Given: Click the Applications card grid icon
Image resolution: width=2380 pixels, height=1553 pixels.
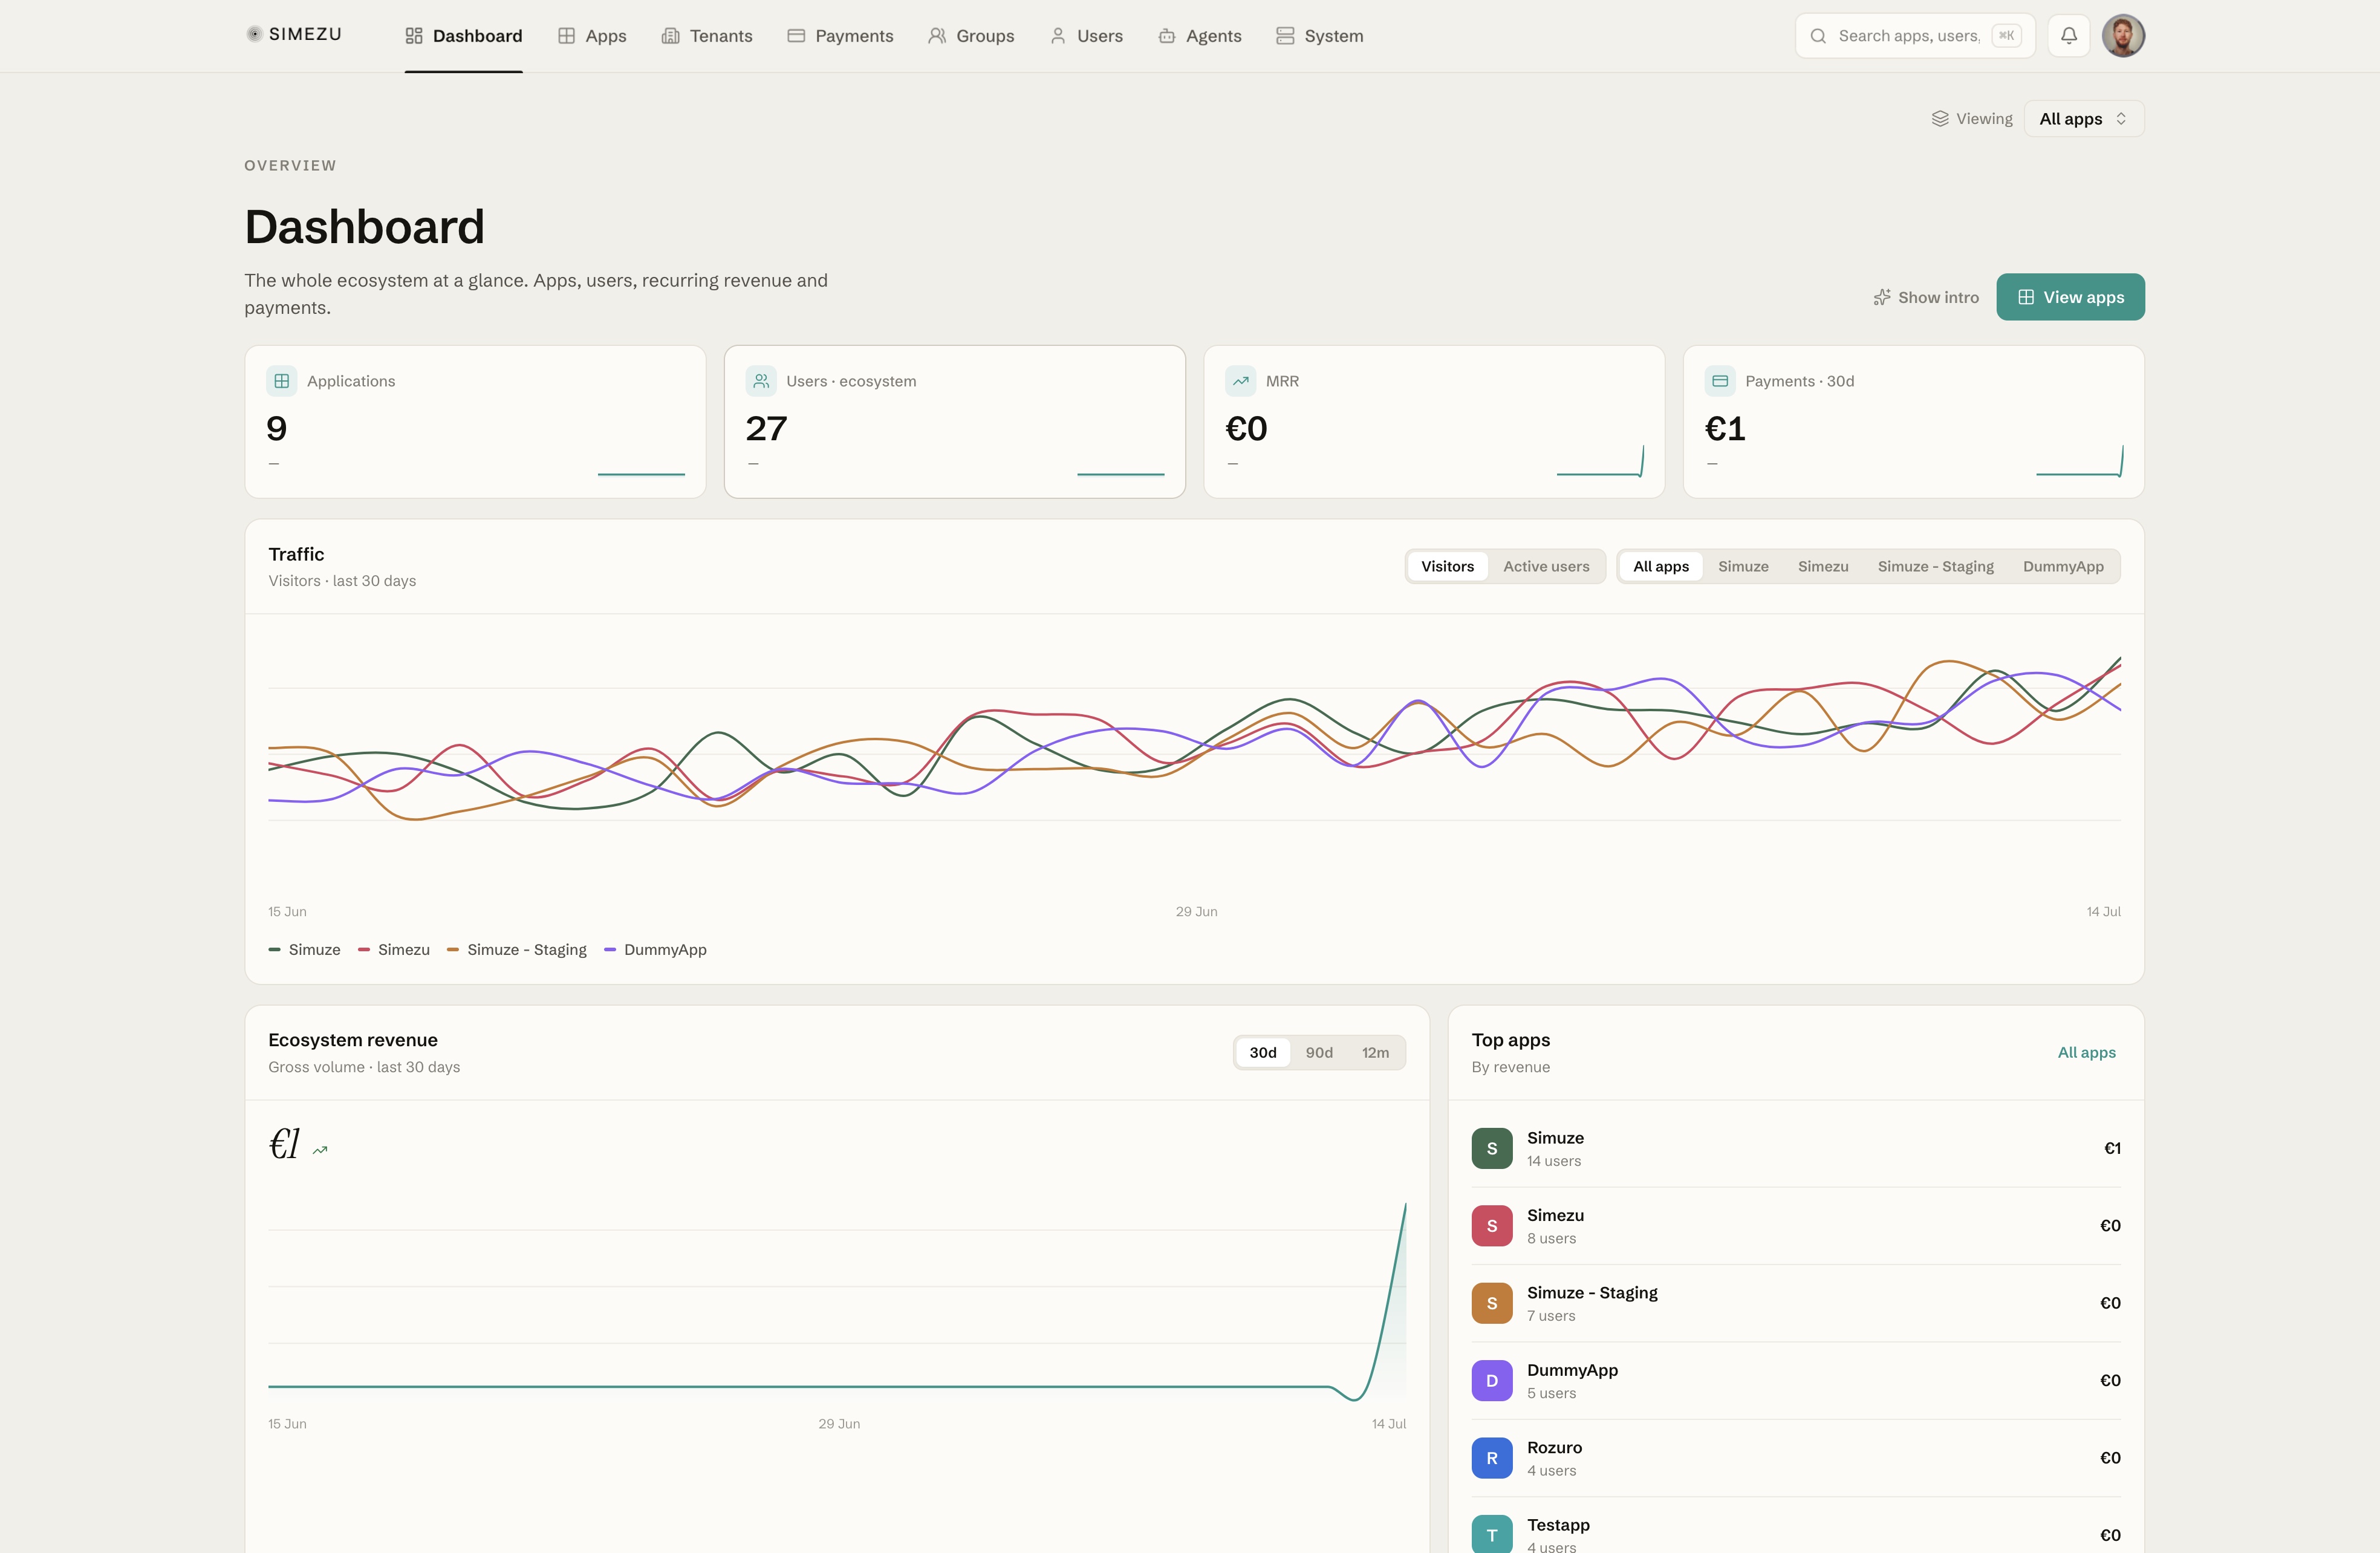Looking at the screenshot, I should click(282, 381).
